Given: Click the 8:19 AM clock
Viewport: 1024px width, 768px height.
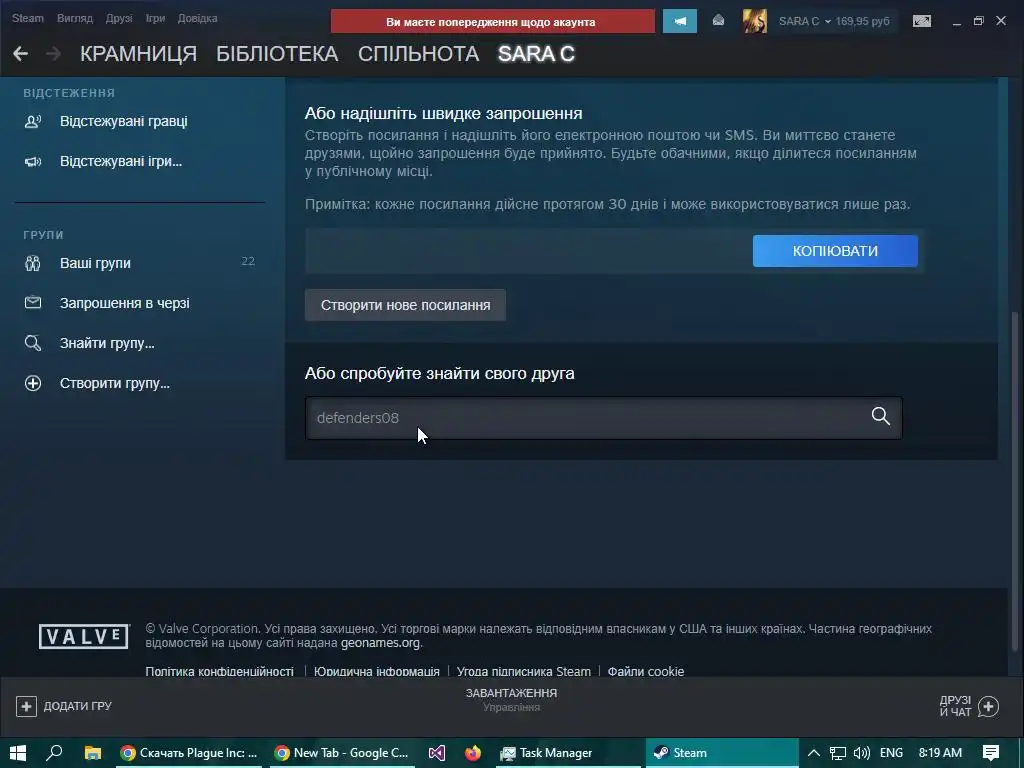Looking at the screenshot, I should point(940,753).
